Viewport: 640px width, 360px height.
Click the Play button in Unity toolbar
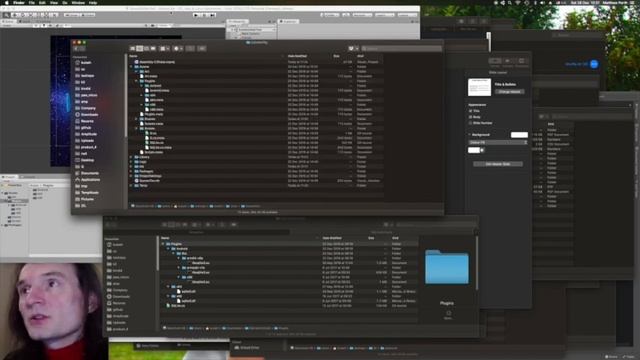197,15
